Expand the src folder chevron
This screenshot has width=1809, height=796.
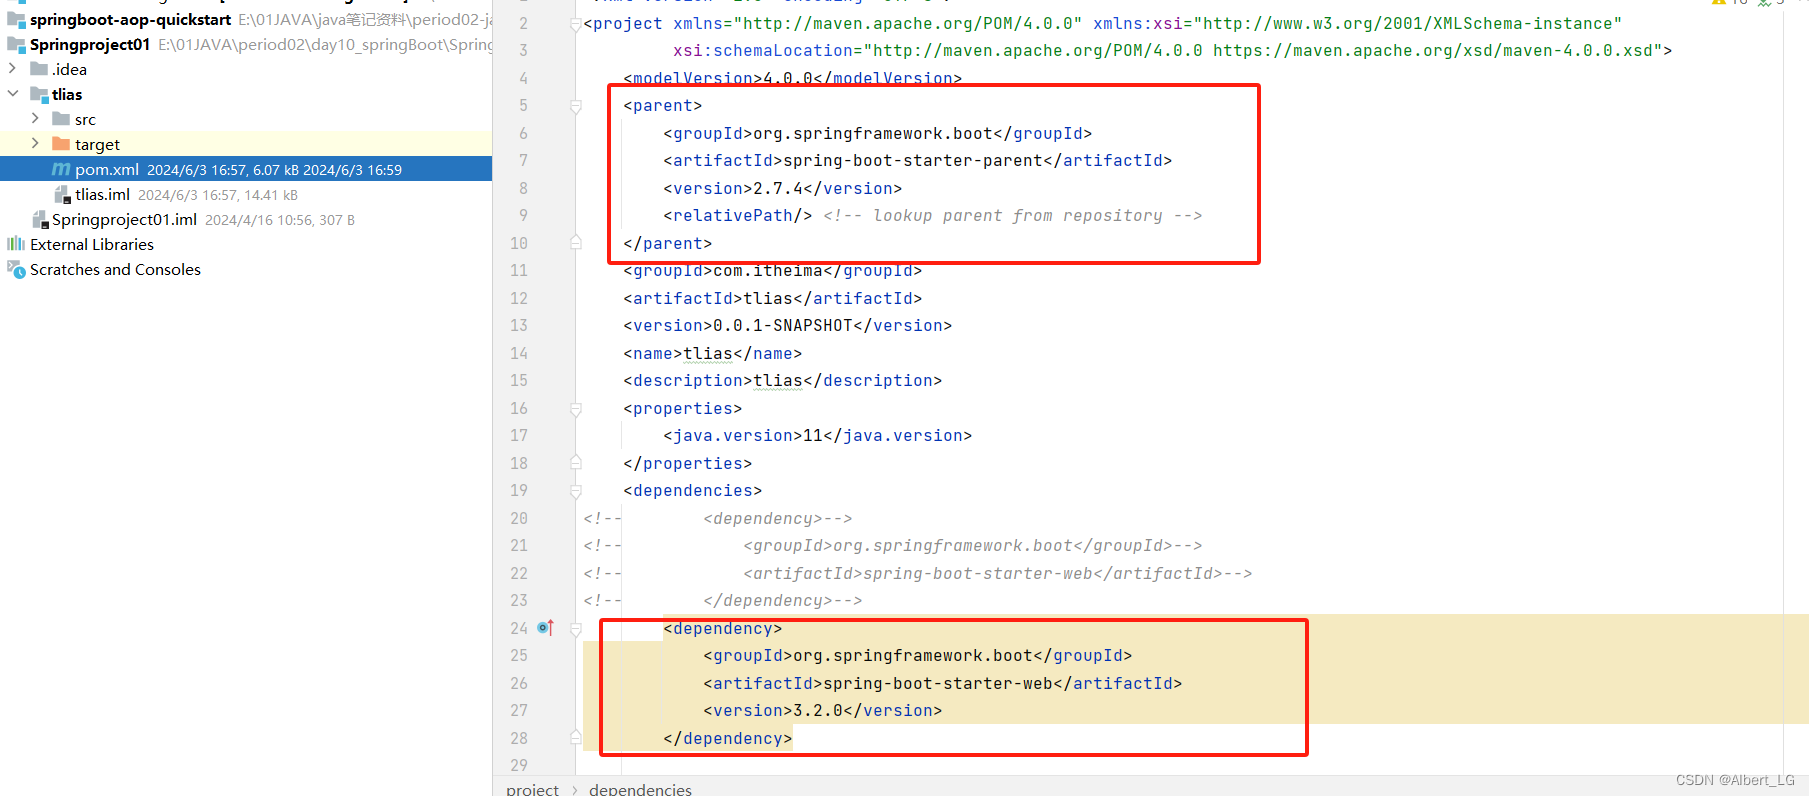pos(35,119)
